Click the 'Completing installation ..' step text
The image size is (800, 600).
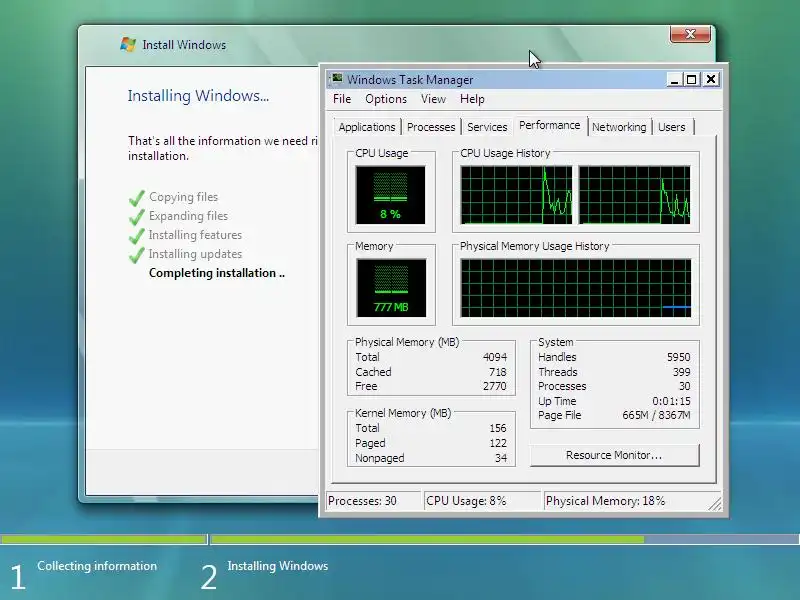[x=217, y=273]
